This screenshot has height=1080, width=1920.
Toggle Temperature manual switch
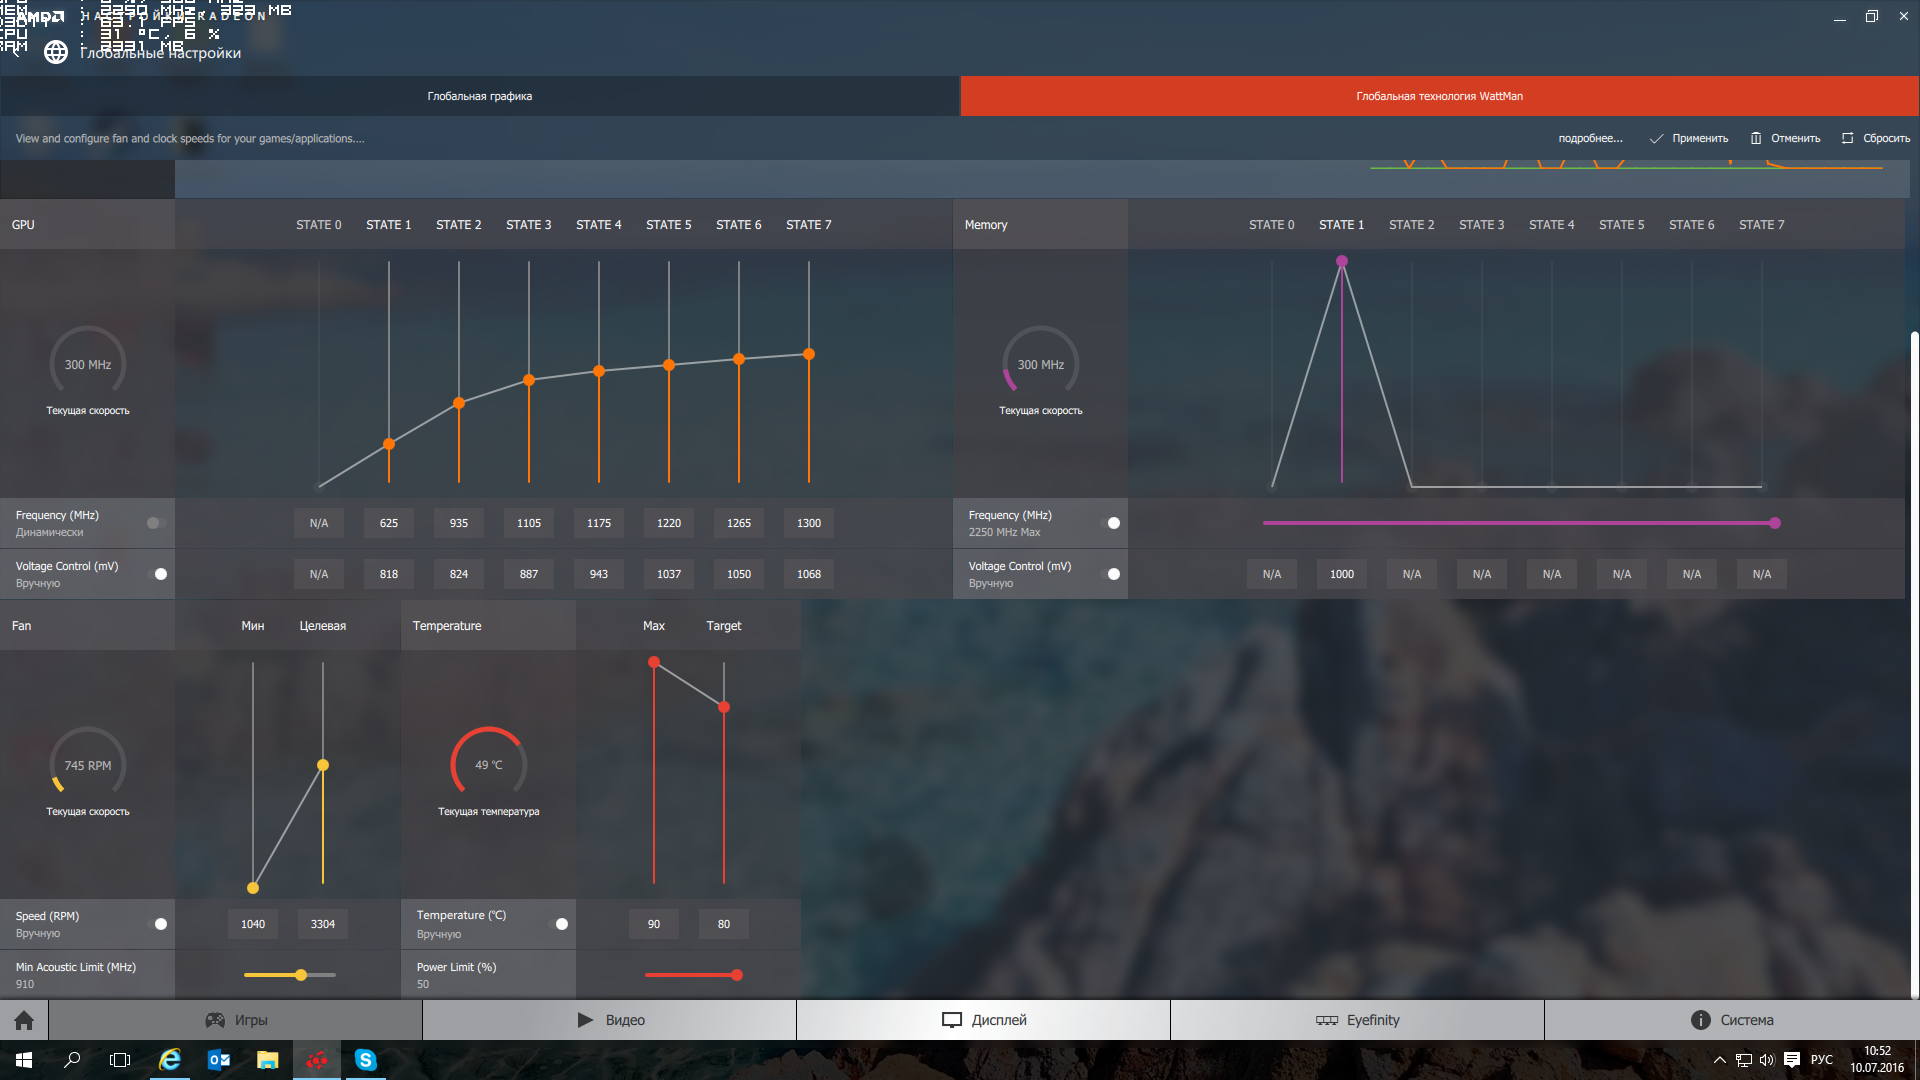click(x=559, y=924)
